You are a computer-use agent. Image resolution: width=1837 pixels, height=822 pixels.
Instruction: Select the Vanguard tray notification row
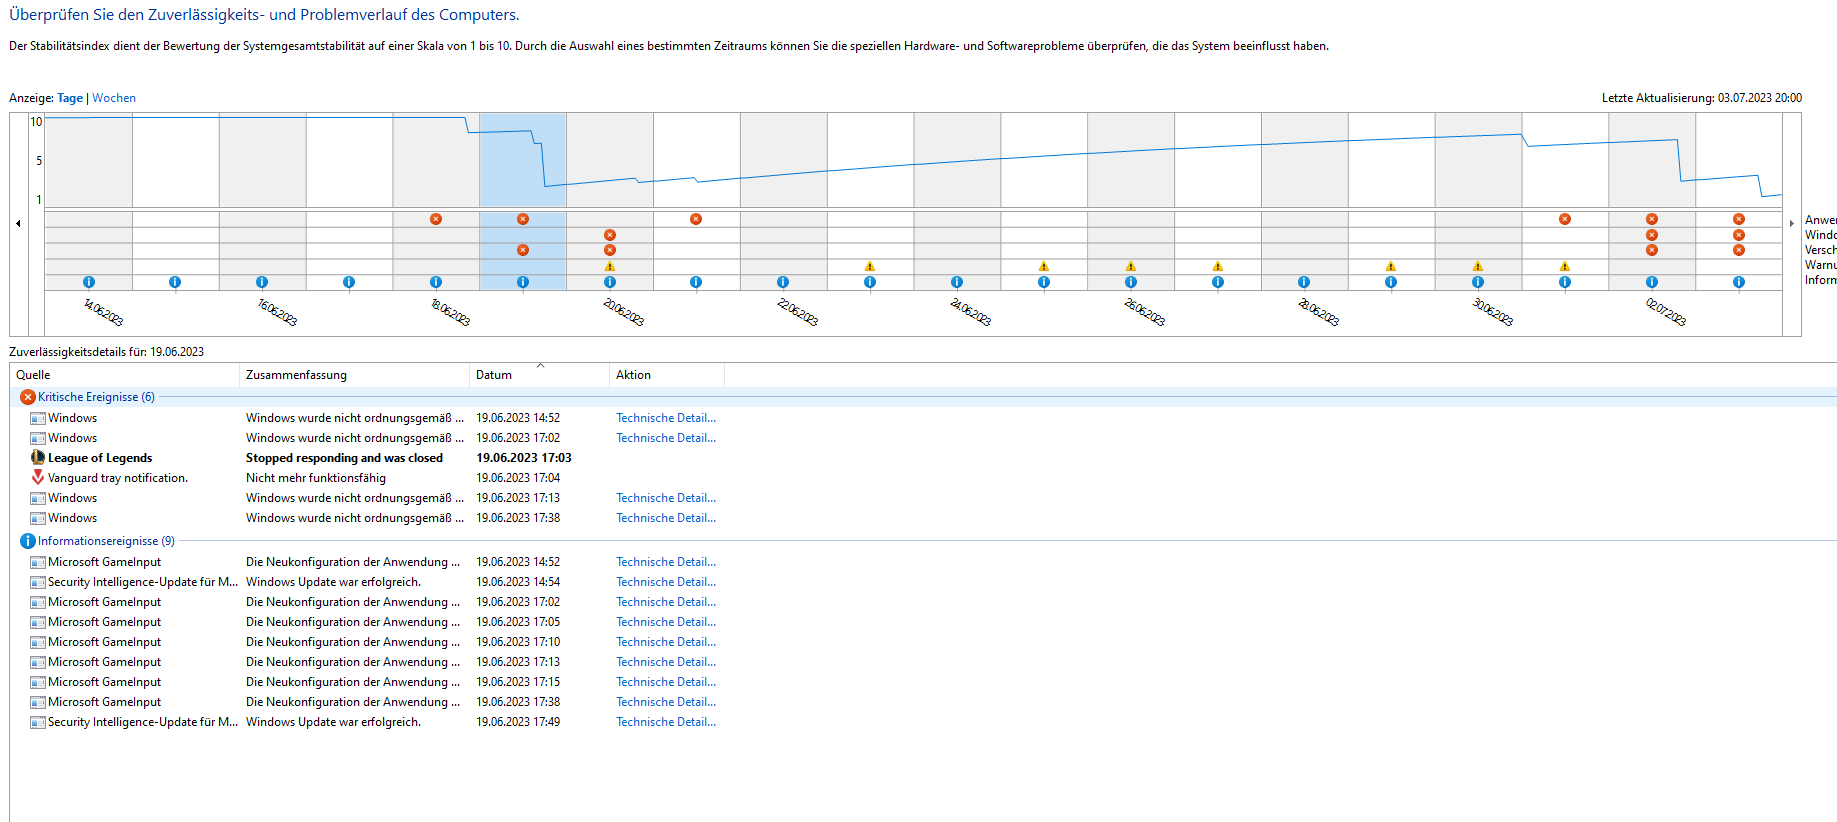tap(367, 478)
